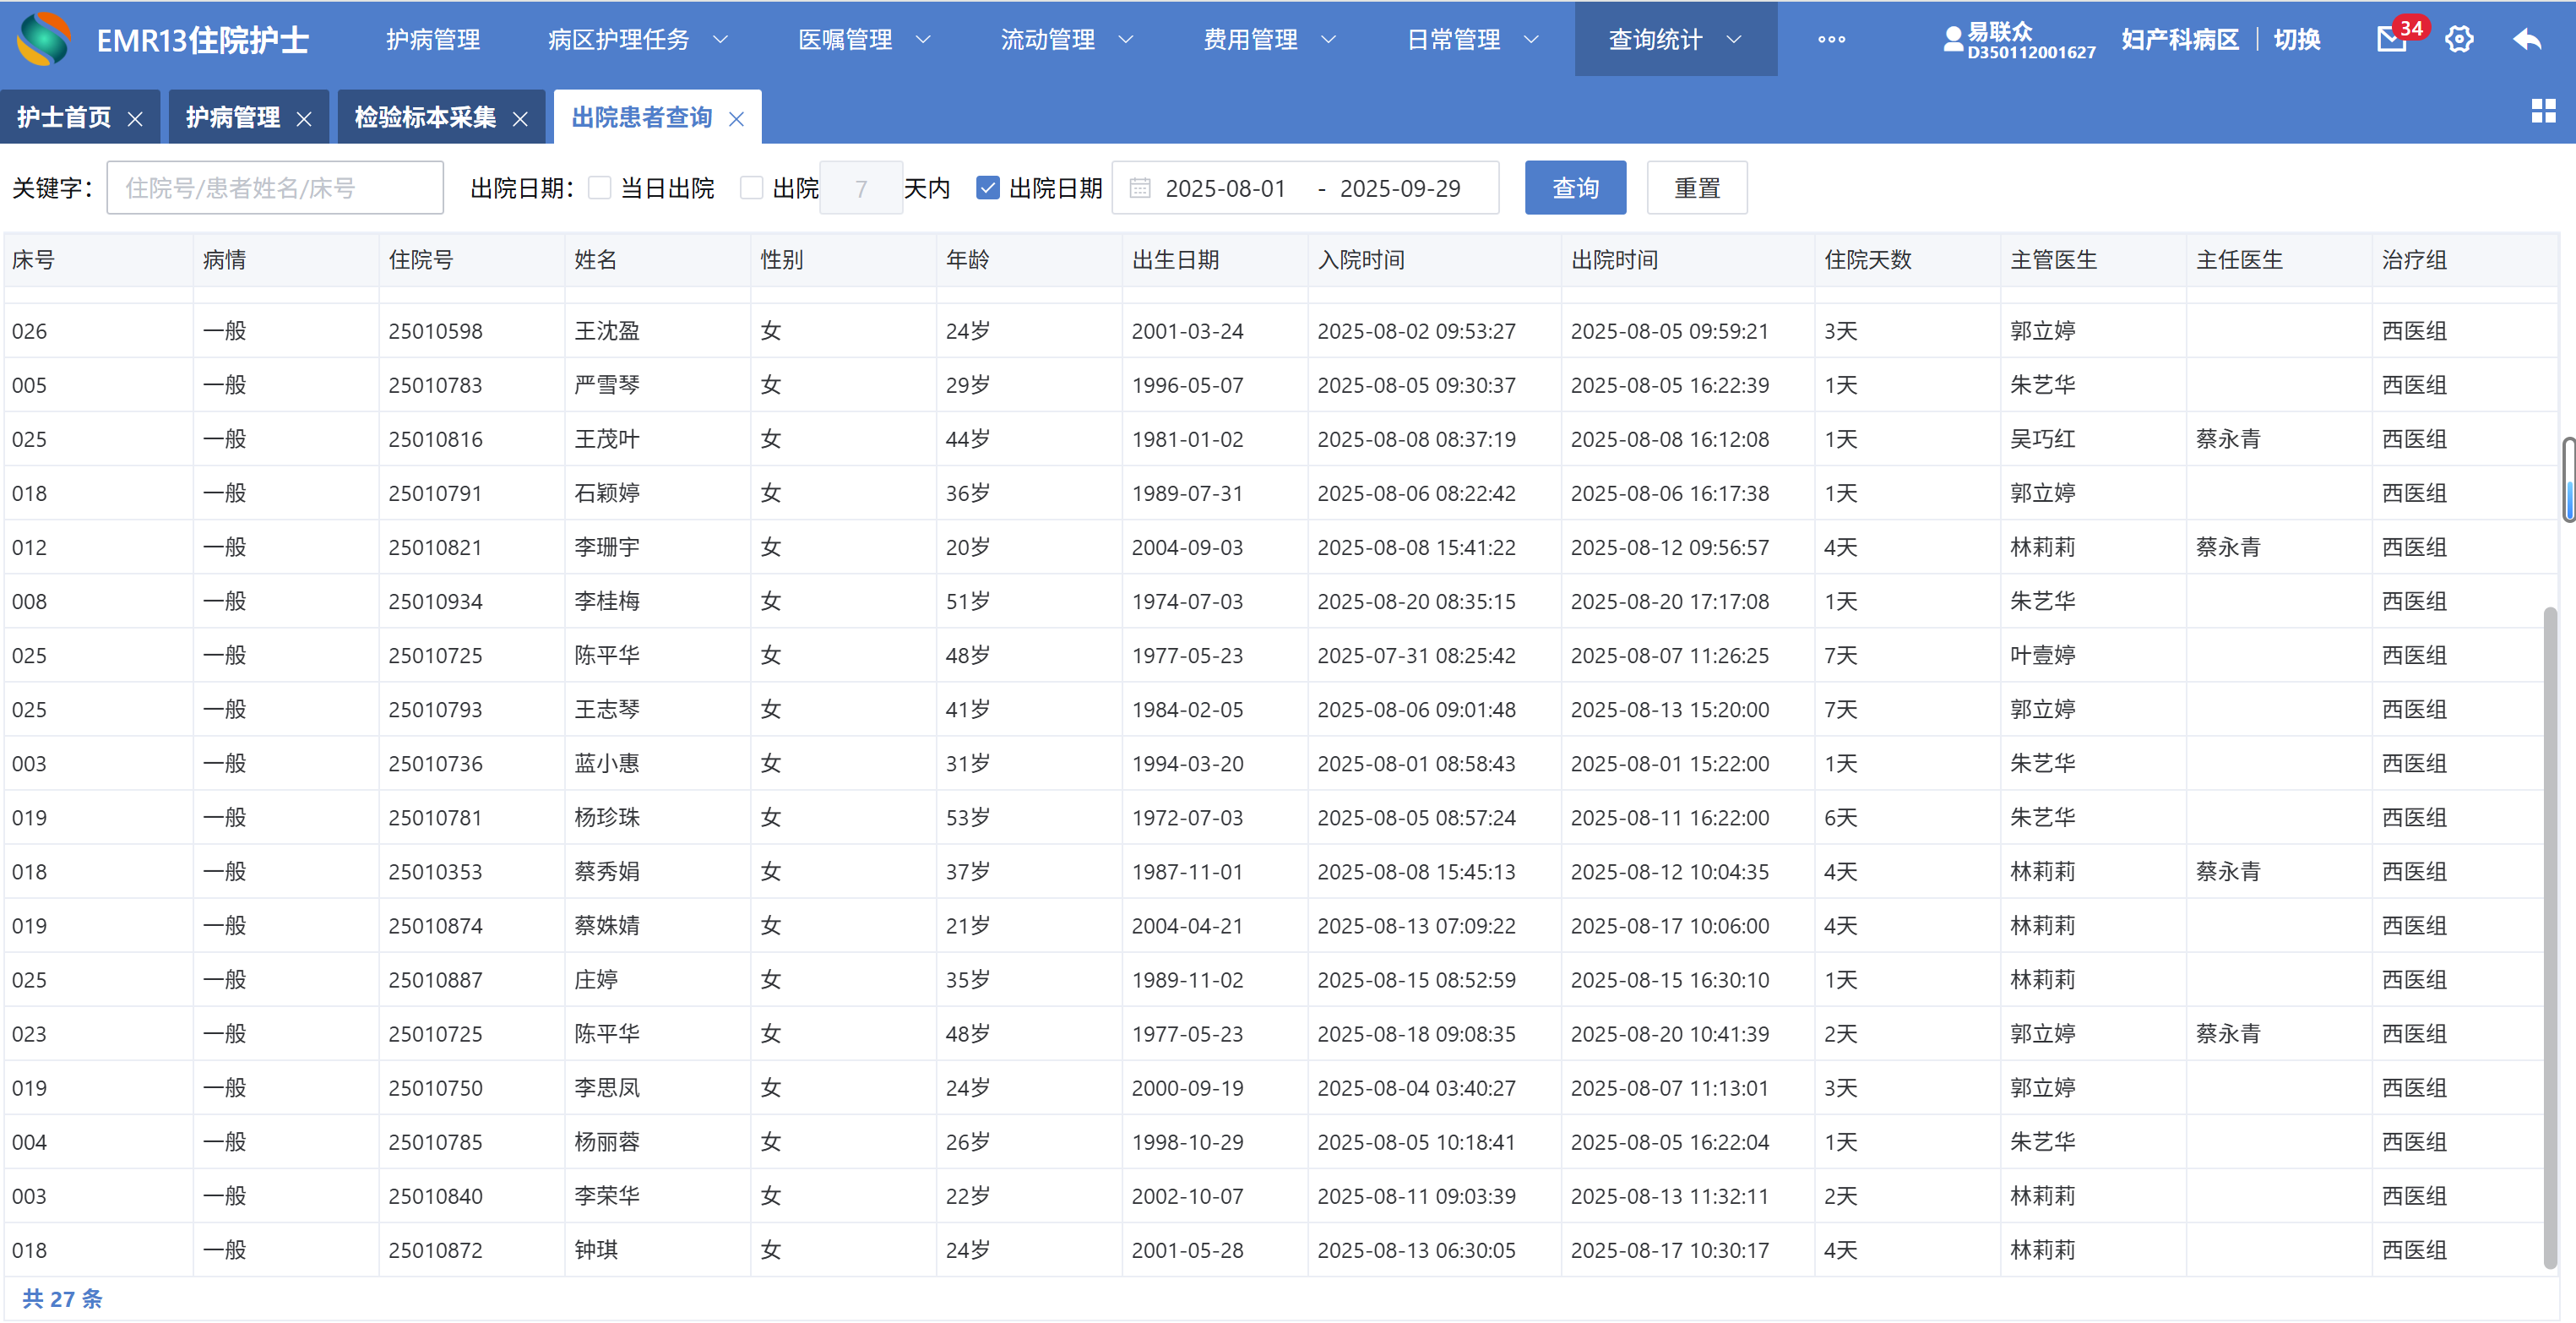Enable the 出院 N天内 checkbox

[751, 188]
